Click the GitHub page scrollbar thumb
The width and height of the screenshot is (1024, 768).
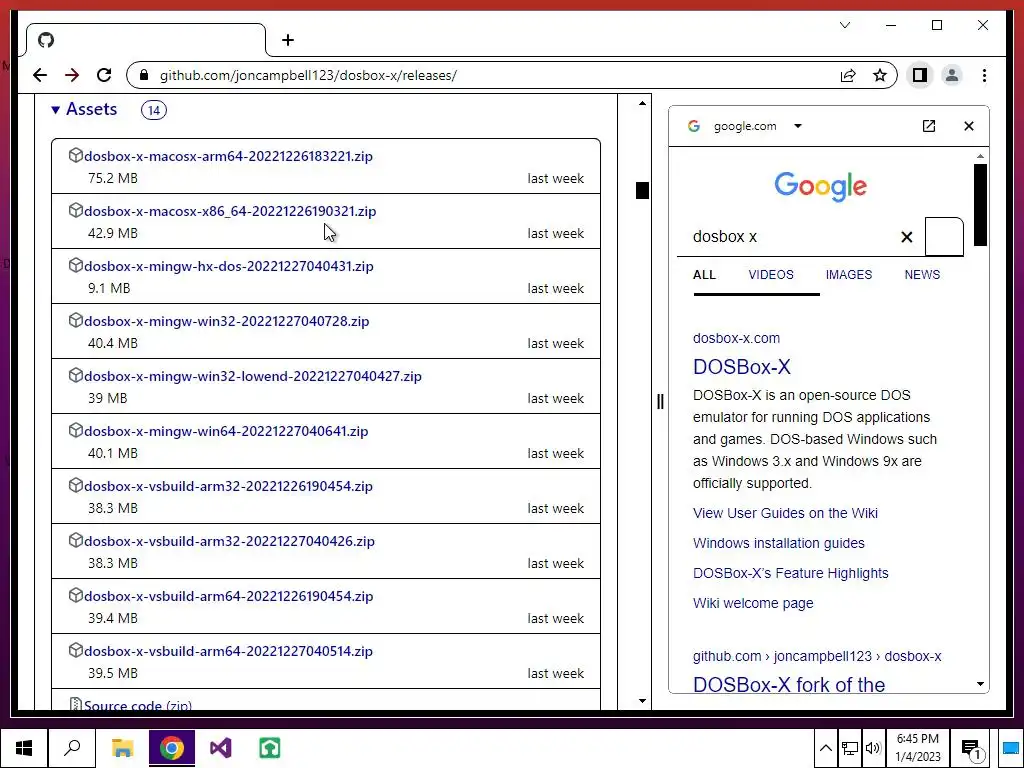tap(642, 190)
